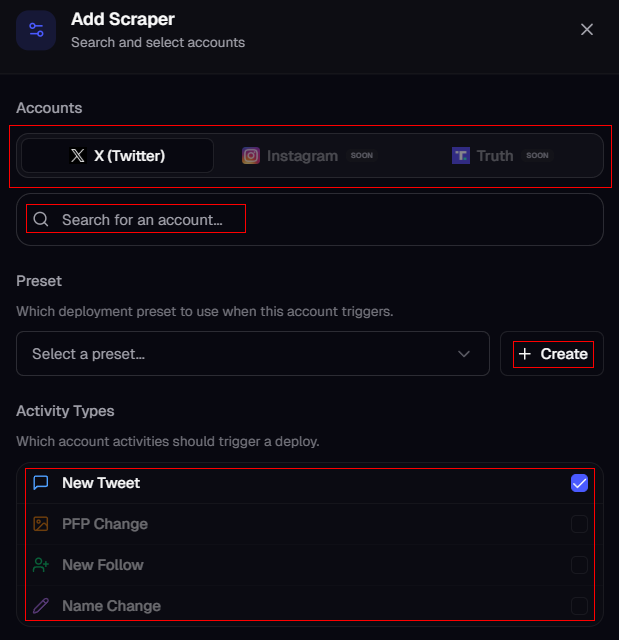Viewport: 619px width, 640px height.
Task: Click the PFP Change image icon
Action: coord(41,524)
